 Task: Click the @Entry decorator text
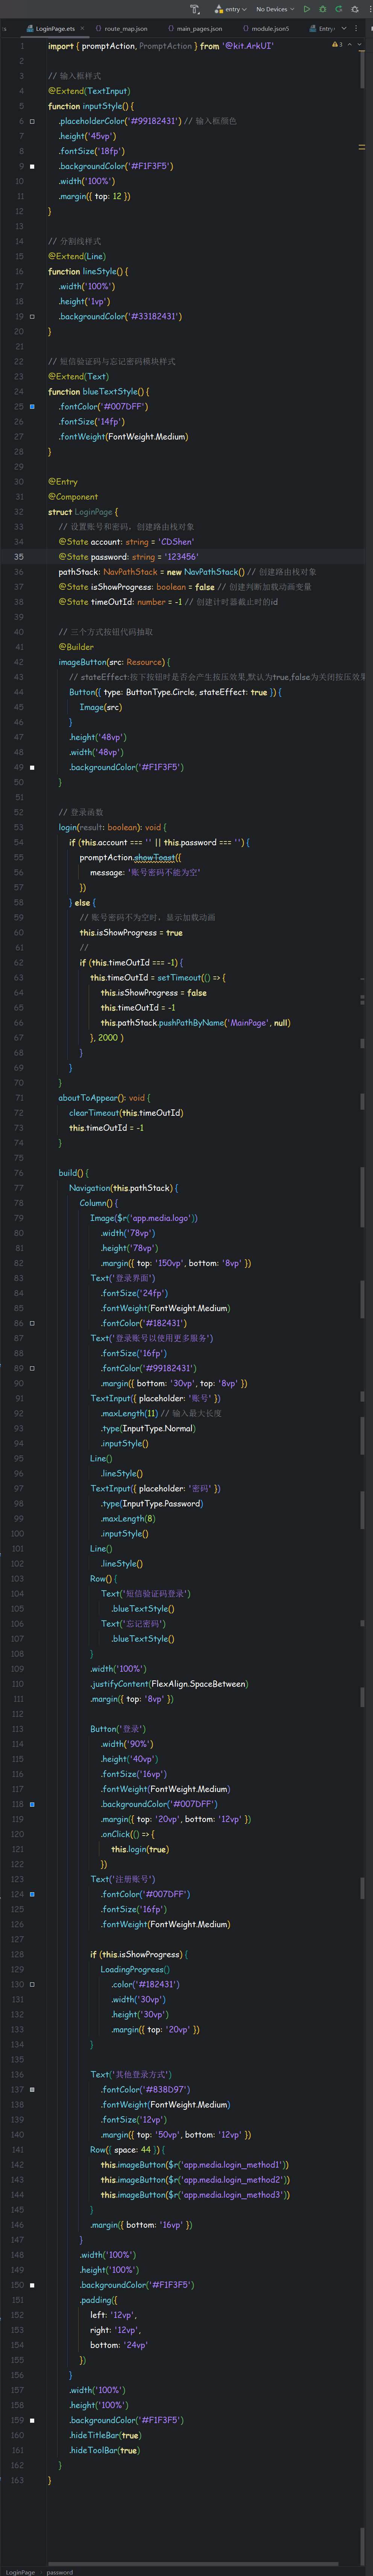tap(63, 482)
